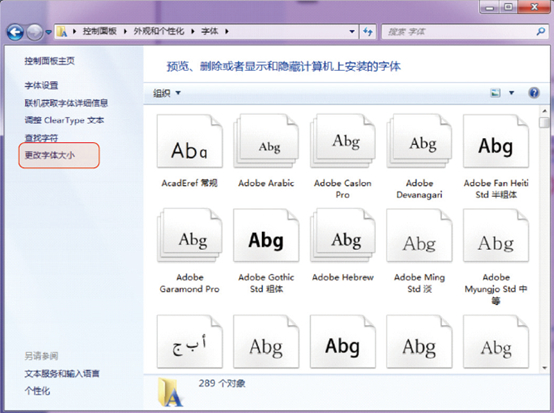Open the blue help question mark icon
554x413 pixels.
(534, 93)
